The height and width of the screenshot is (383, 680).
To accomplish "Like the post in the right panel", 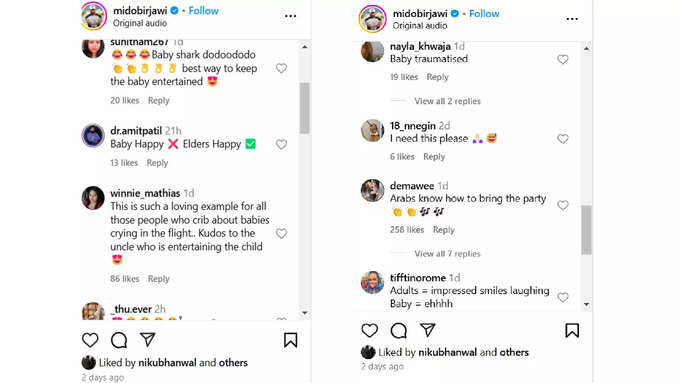I will (x=369, y=331).
